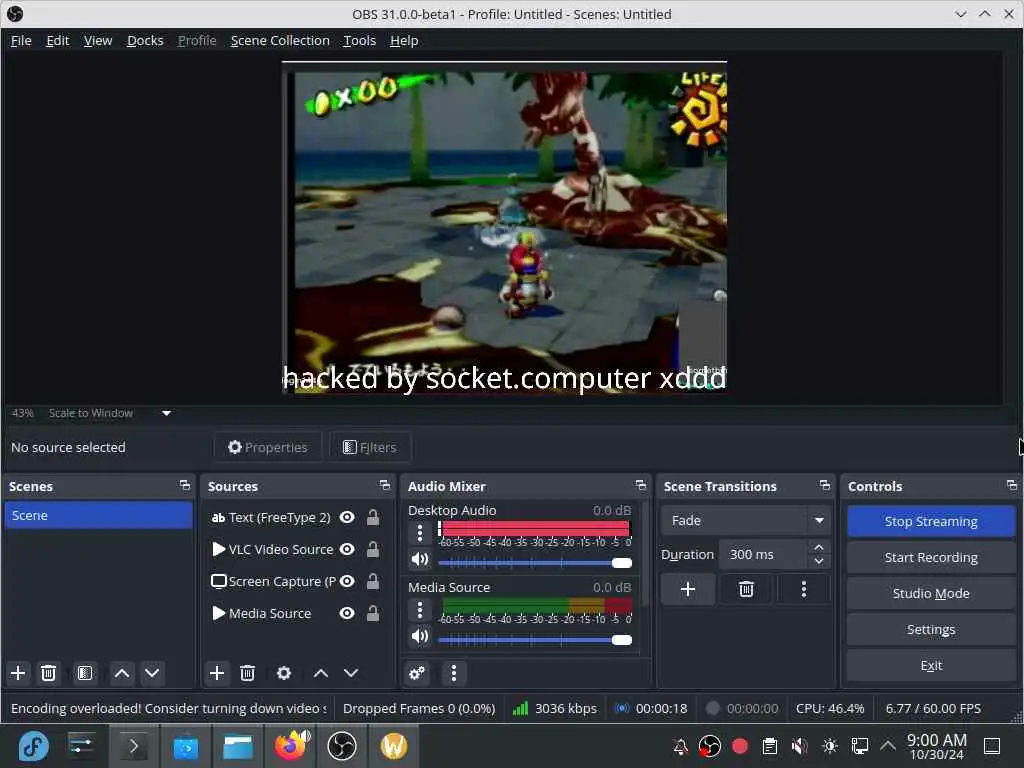
Task: Mute Media Source speaker icon
Action: (x=420, y=636)
